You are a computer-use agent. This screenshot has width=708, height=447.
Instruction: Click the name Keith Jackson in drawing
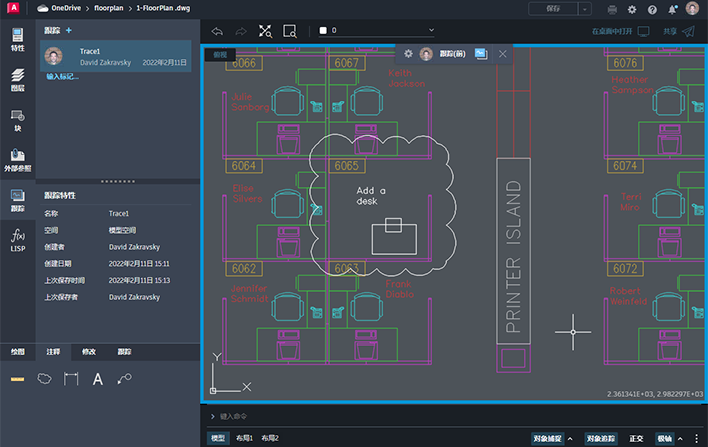click(x=406, y=78)
